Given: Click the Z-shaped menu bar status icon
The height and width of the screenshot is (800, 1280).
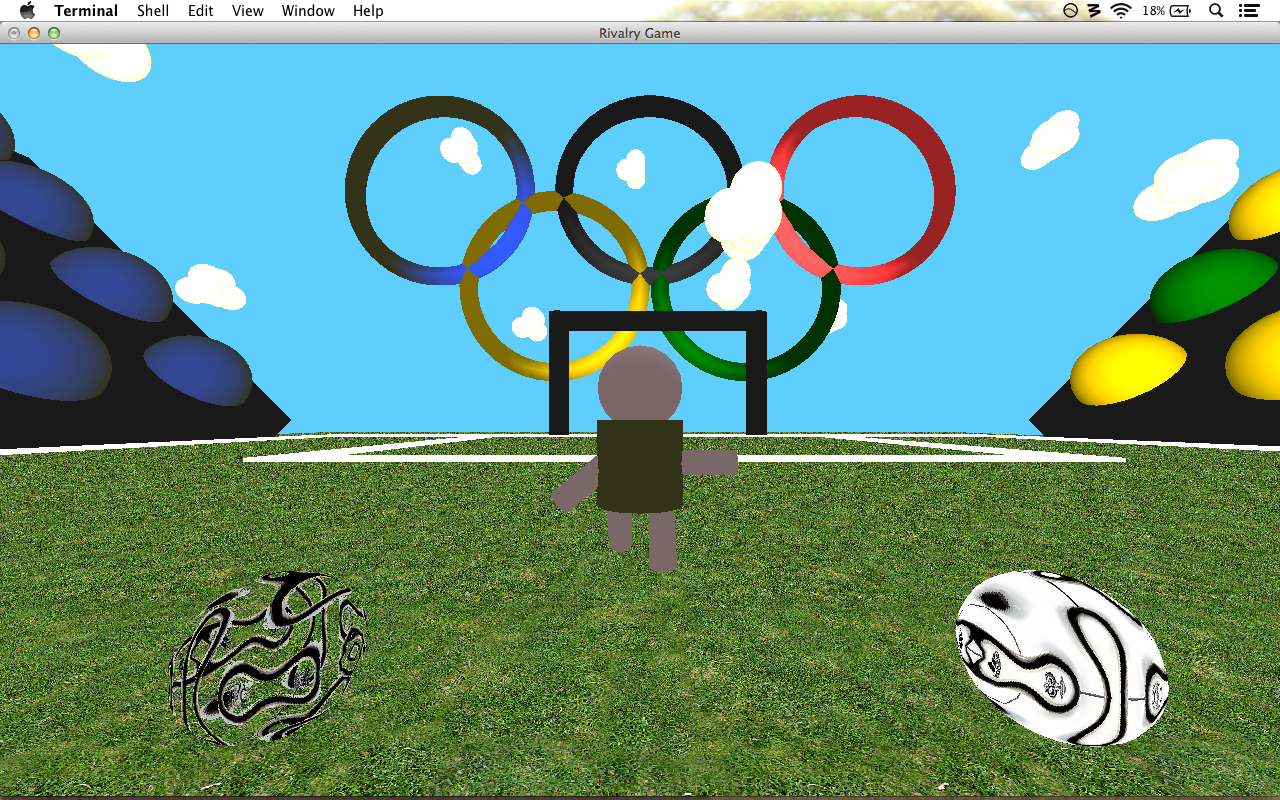Looking at the screenshot, I should point(1095,11).
